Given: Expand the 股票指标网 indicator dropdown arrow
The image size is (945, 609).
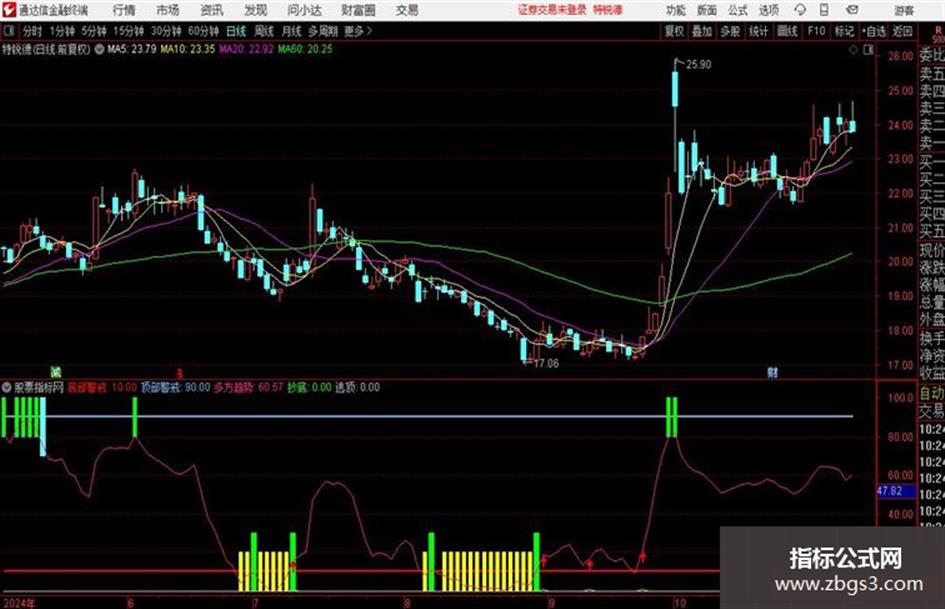Looking at the screenshot, I should click(x=7, y=387).
